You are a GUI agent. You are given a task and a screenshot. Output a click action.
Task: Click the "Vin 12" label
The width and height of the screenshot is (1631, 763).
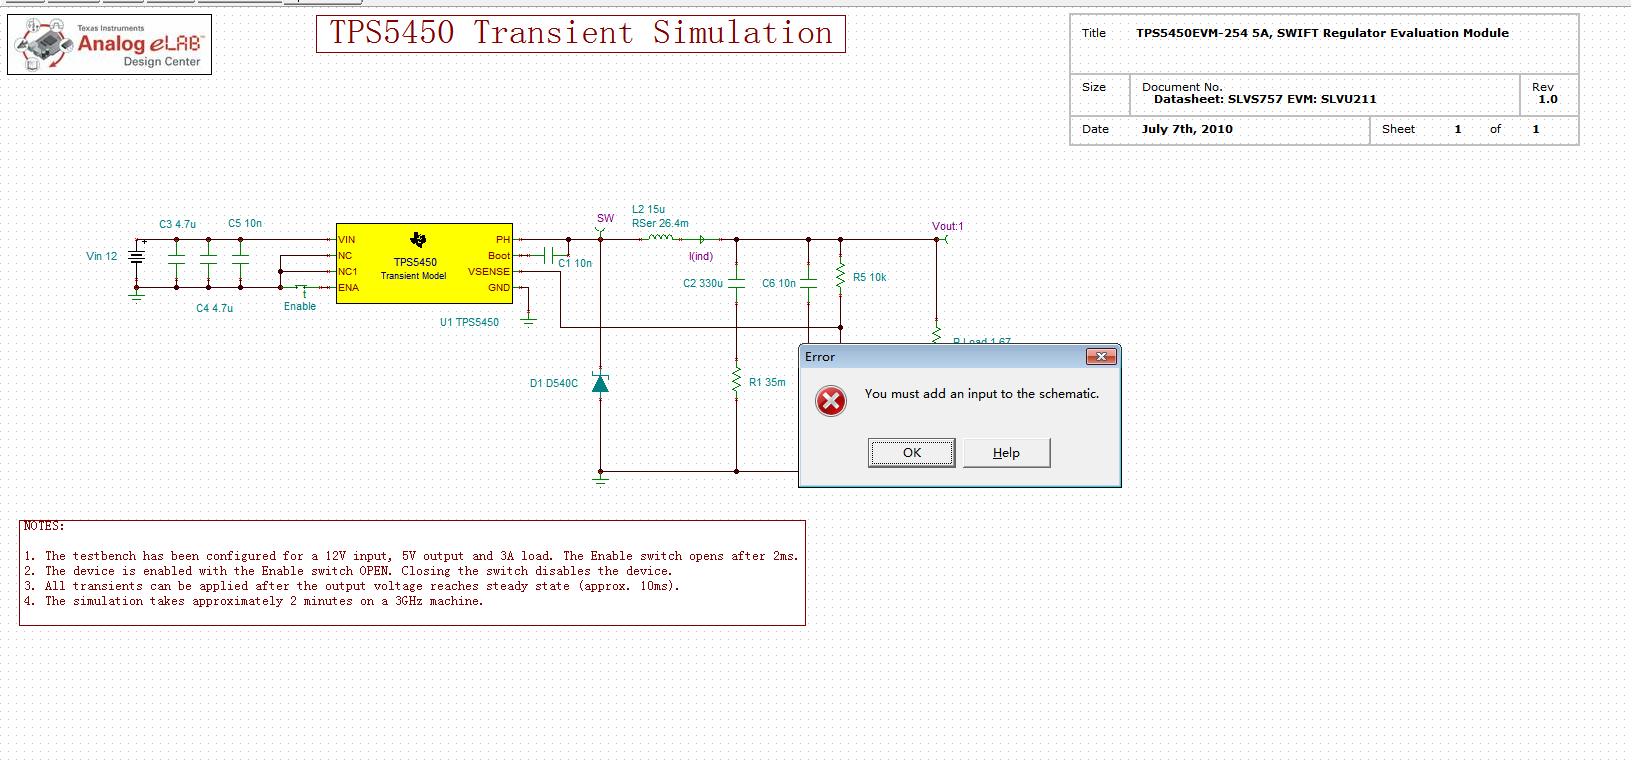click(x=101, y=256)
